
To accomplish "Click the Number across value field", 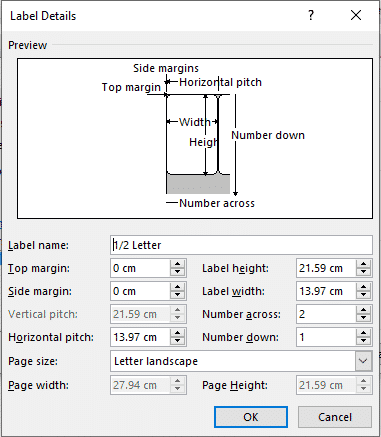I will point(327,314).
